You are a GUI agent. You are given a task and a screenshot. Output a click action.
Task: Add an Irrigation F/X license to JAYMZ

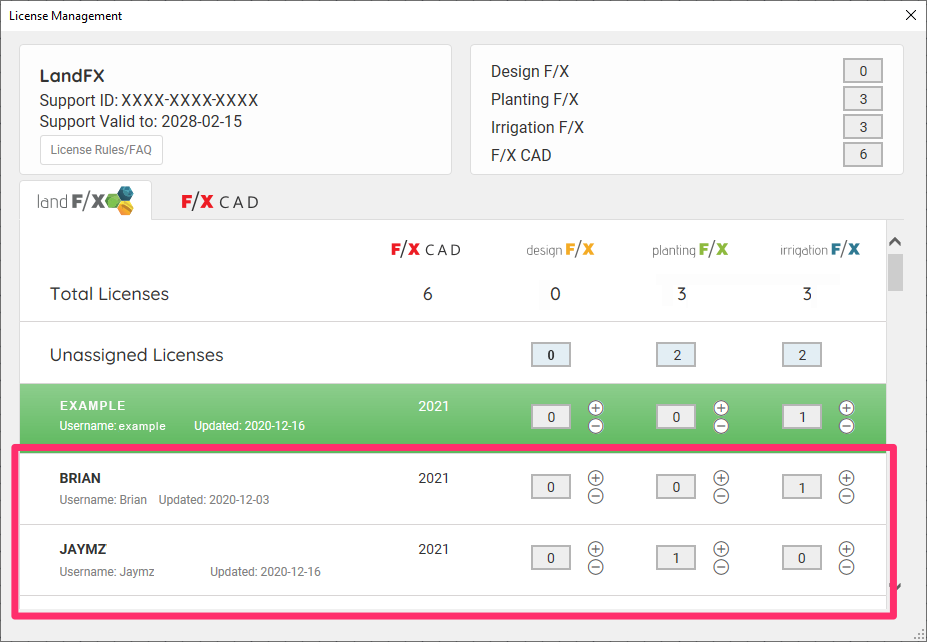[847, 549]
